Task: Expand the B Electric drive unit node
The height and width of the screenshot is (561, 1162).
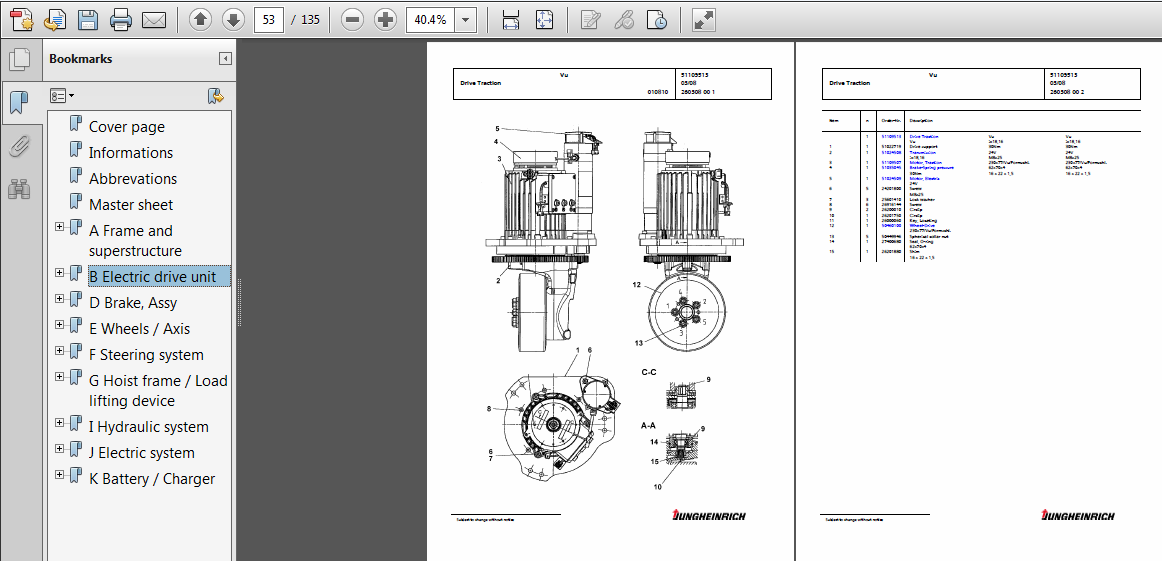Action: point(59,272)
